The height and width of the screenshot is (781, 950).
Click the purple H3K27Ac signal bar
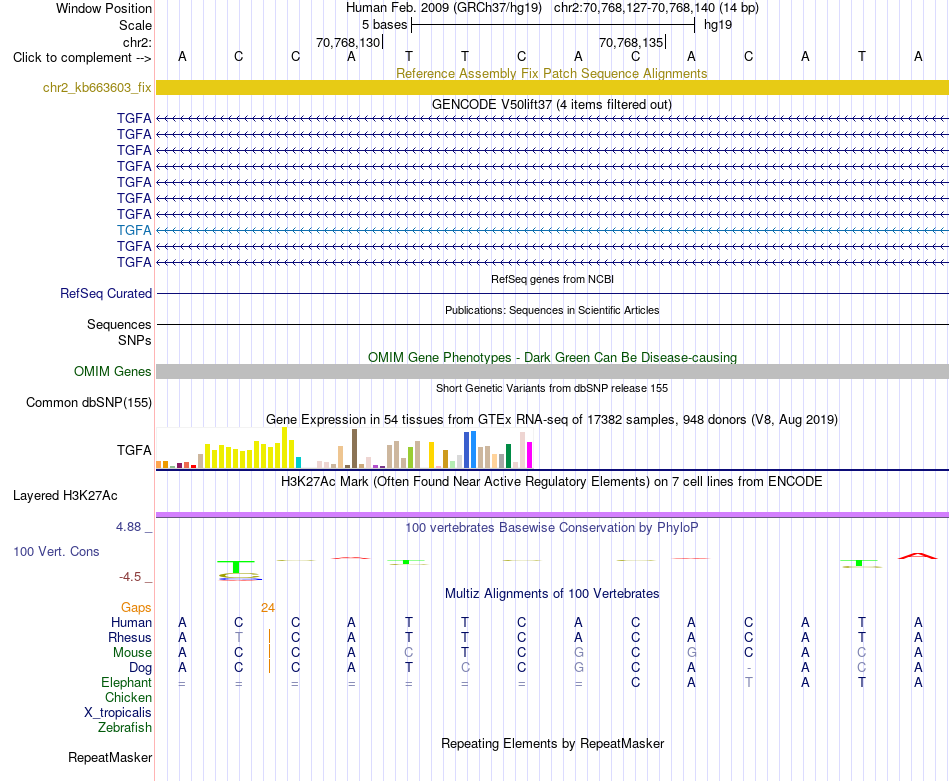552,515
